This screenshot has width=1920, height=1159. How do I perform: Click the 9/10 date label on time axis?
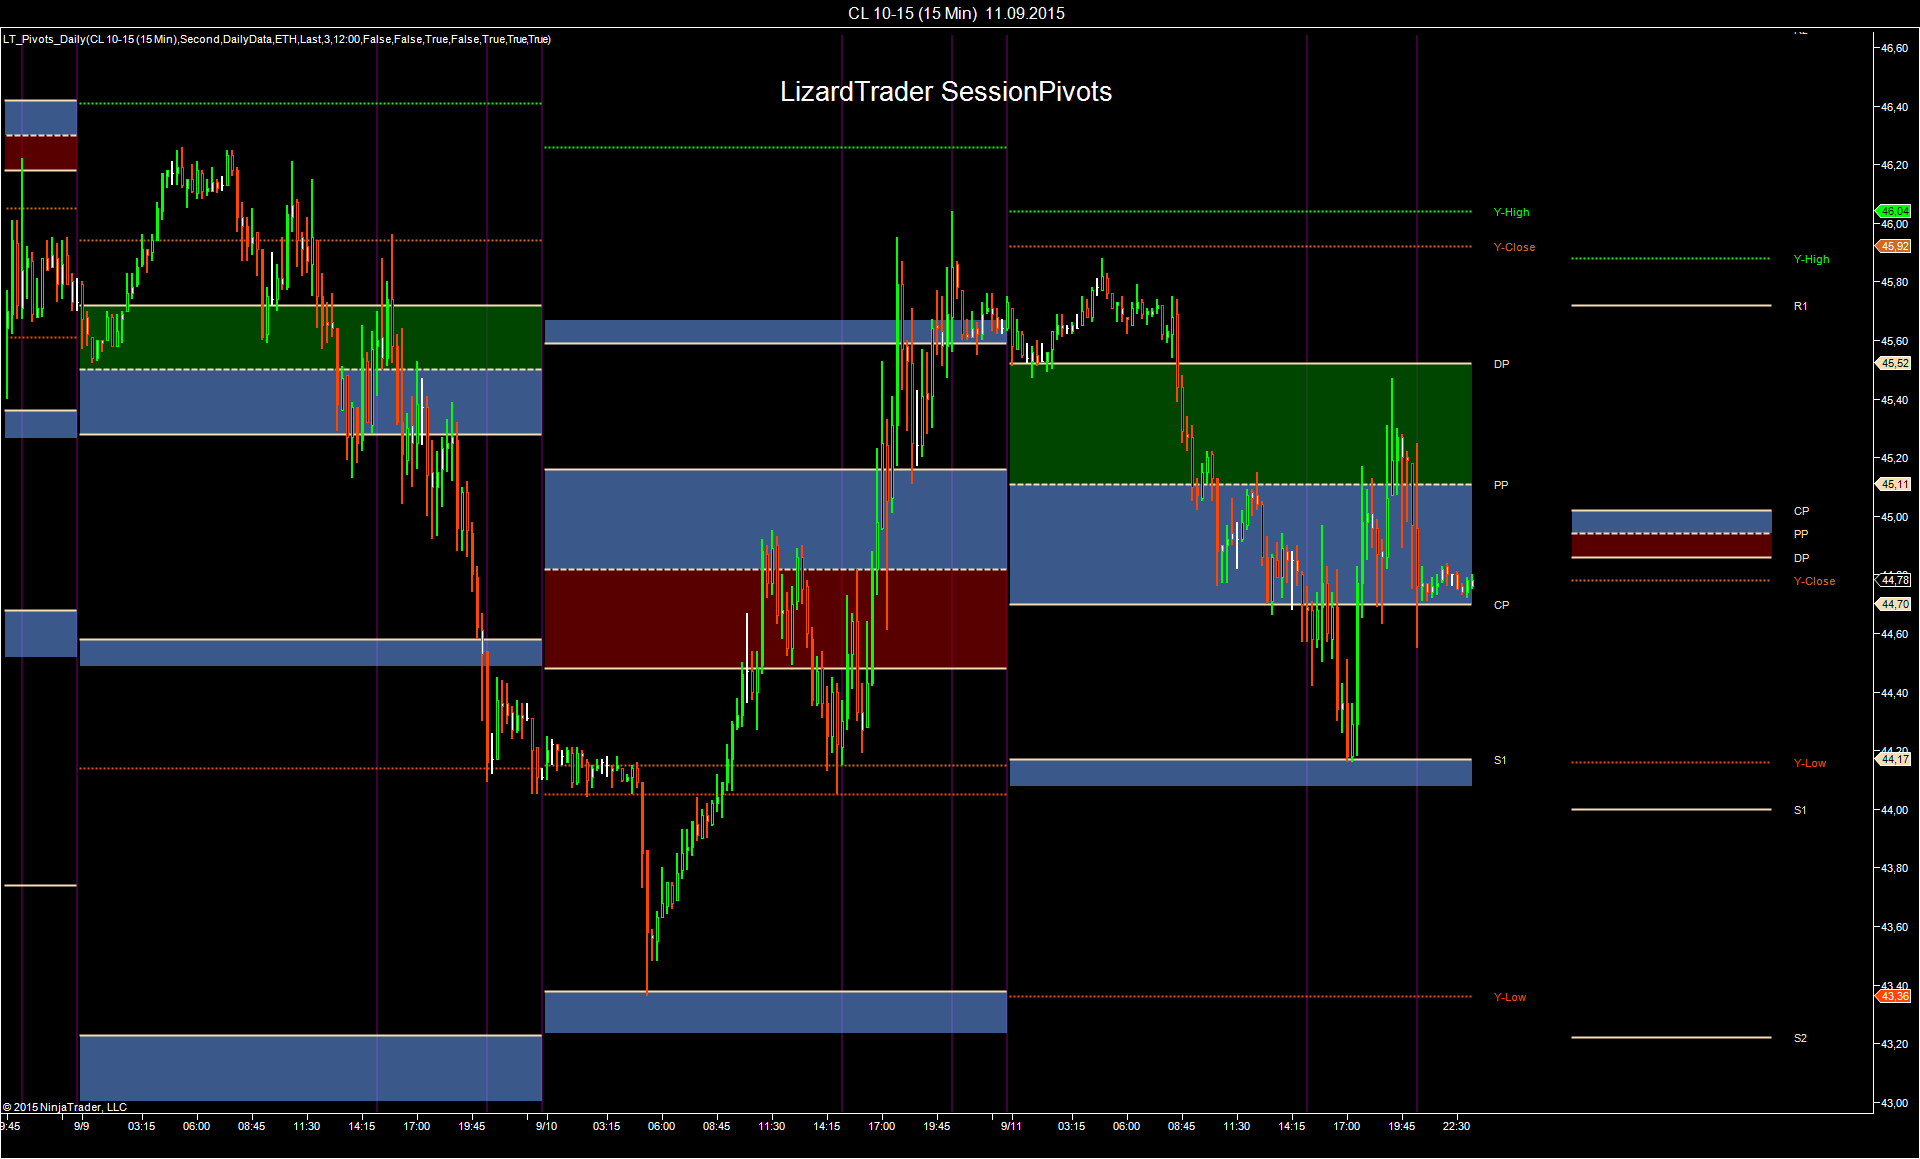coord(546,1126)
